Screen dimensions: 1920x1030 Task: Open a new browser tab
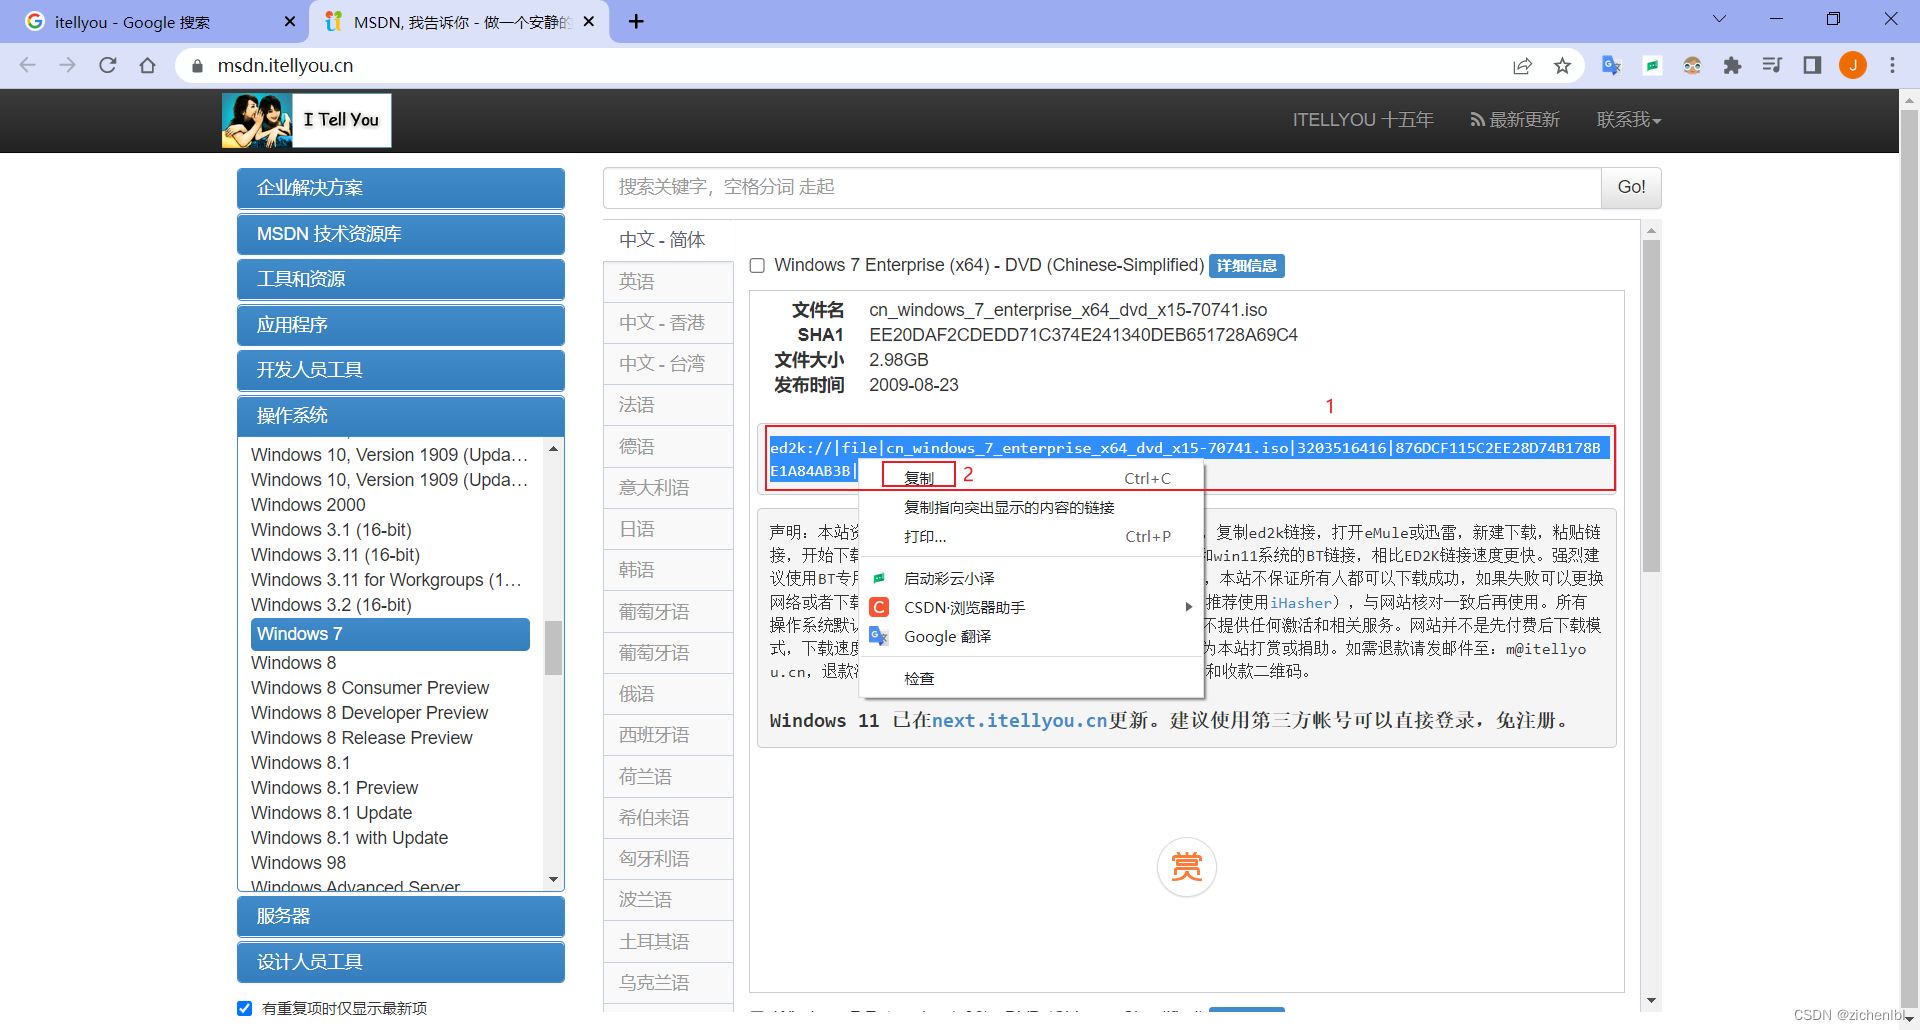point(636,21)
